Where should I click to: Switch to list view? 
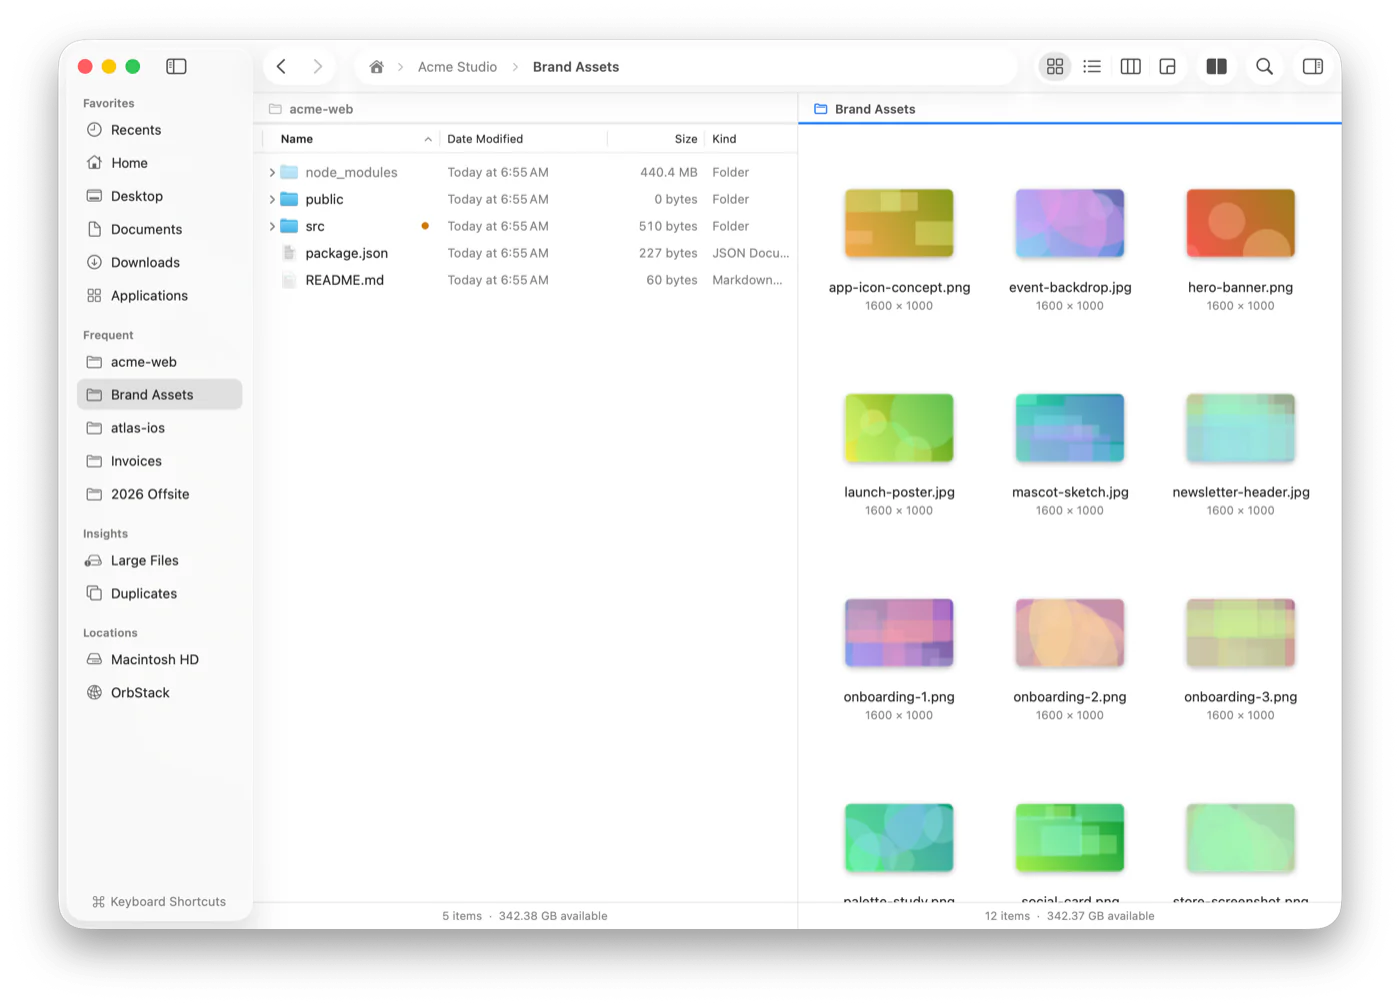[1092, 66]
